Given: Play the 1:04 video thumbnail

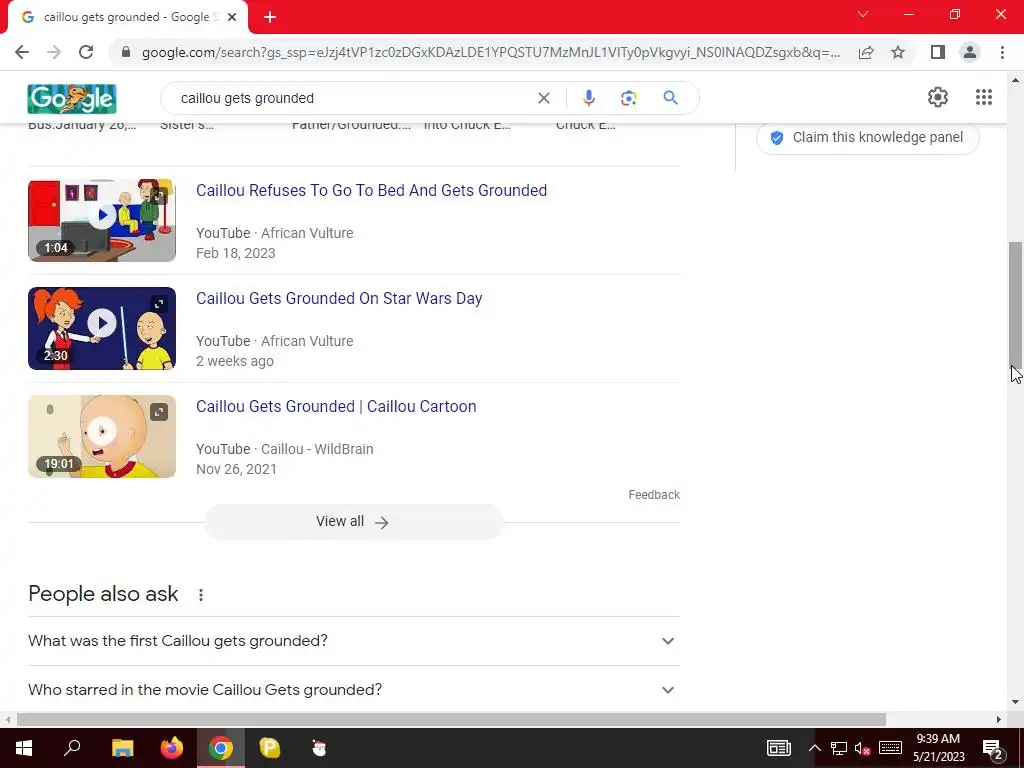Looking at the screenshot, I should [x=102, y=220].
